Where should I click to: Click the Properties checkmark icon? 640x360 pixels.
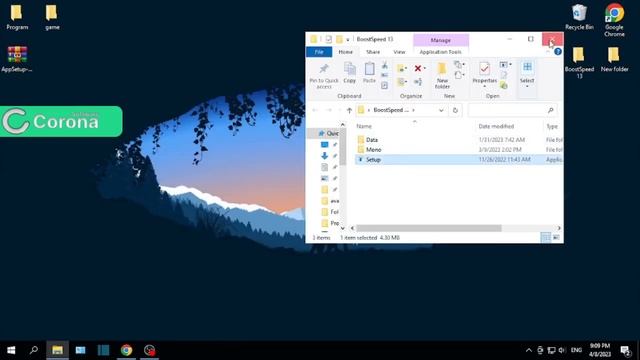click(484, 69)
